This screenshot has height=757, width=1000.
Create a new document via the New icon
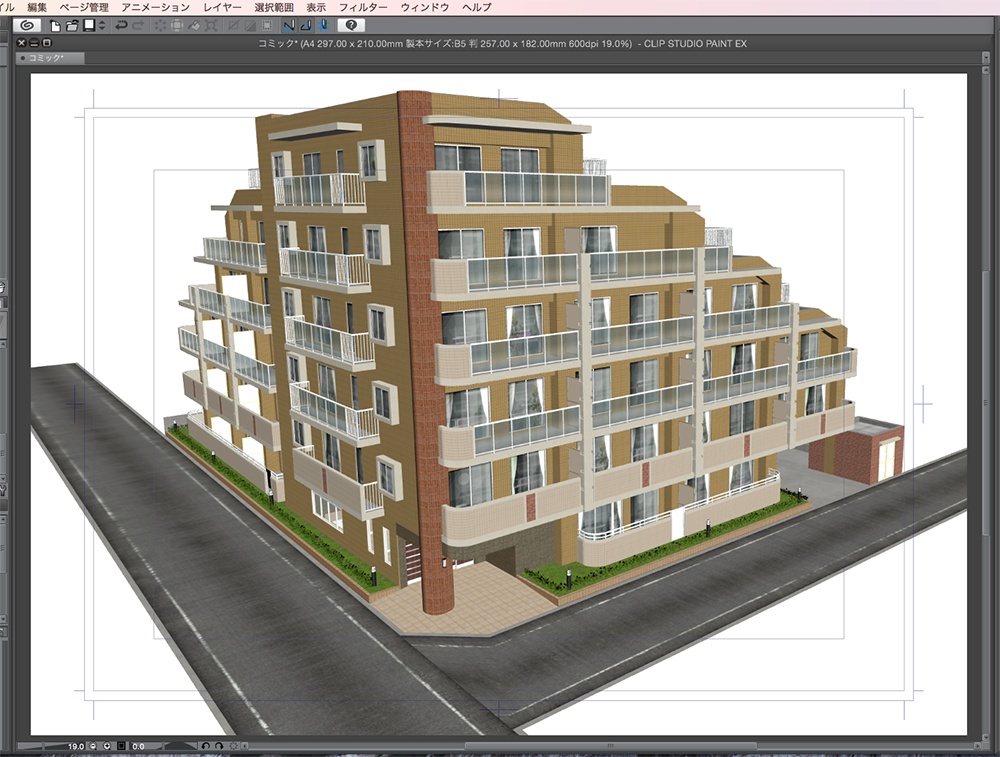coord(55,26)
